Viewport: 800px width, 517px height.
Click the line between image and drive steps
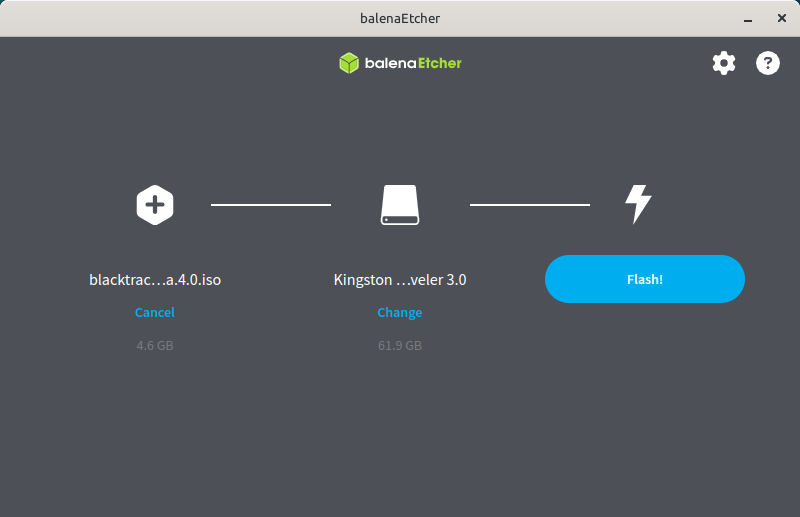coord(270,205)
